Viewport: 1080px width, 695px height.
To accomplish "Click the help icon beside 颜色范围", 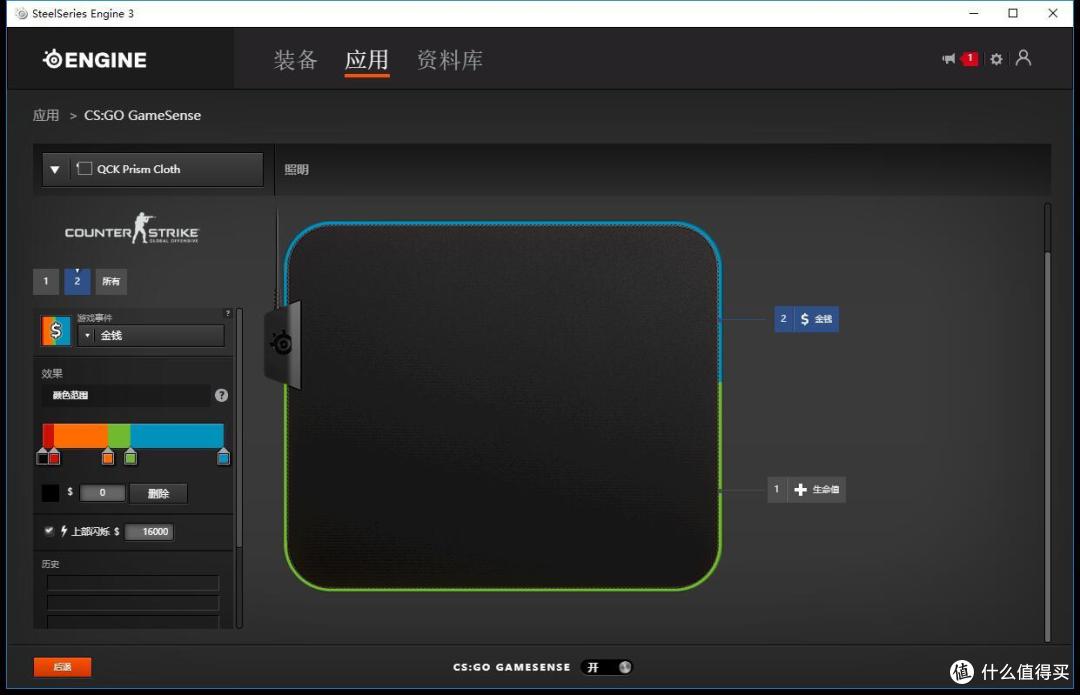I will click(221, 395).
